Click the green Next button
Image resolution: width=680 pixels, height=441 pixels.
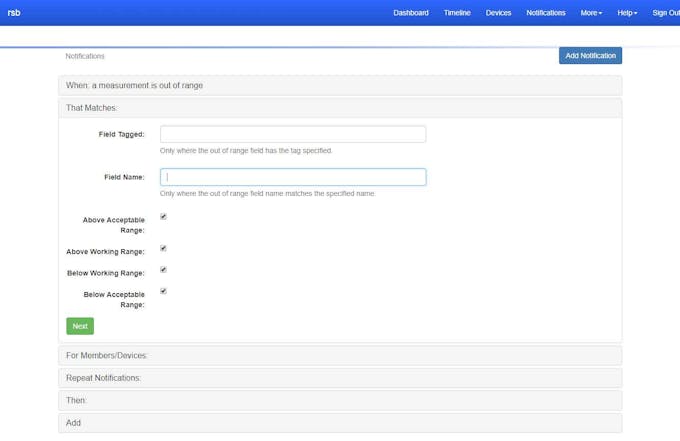tap(80, 326)
